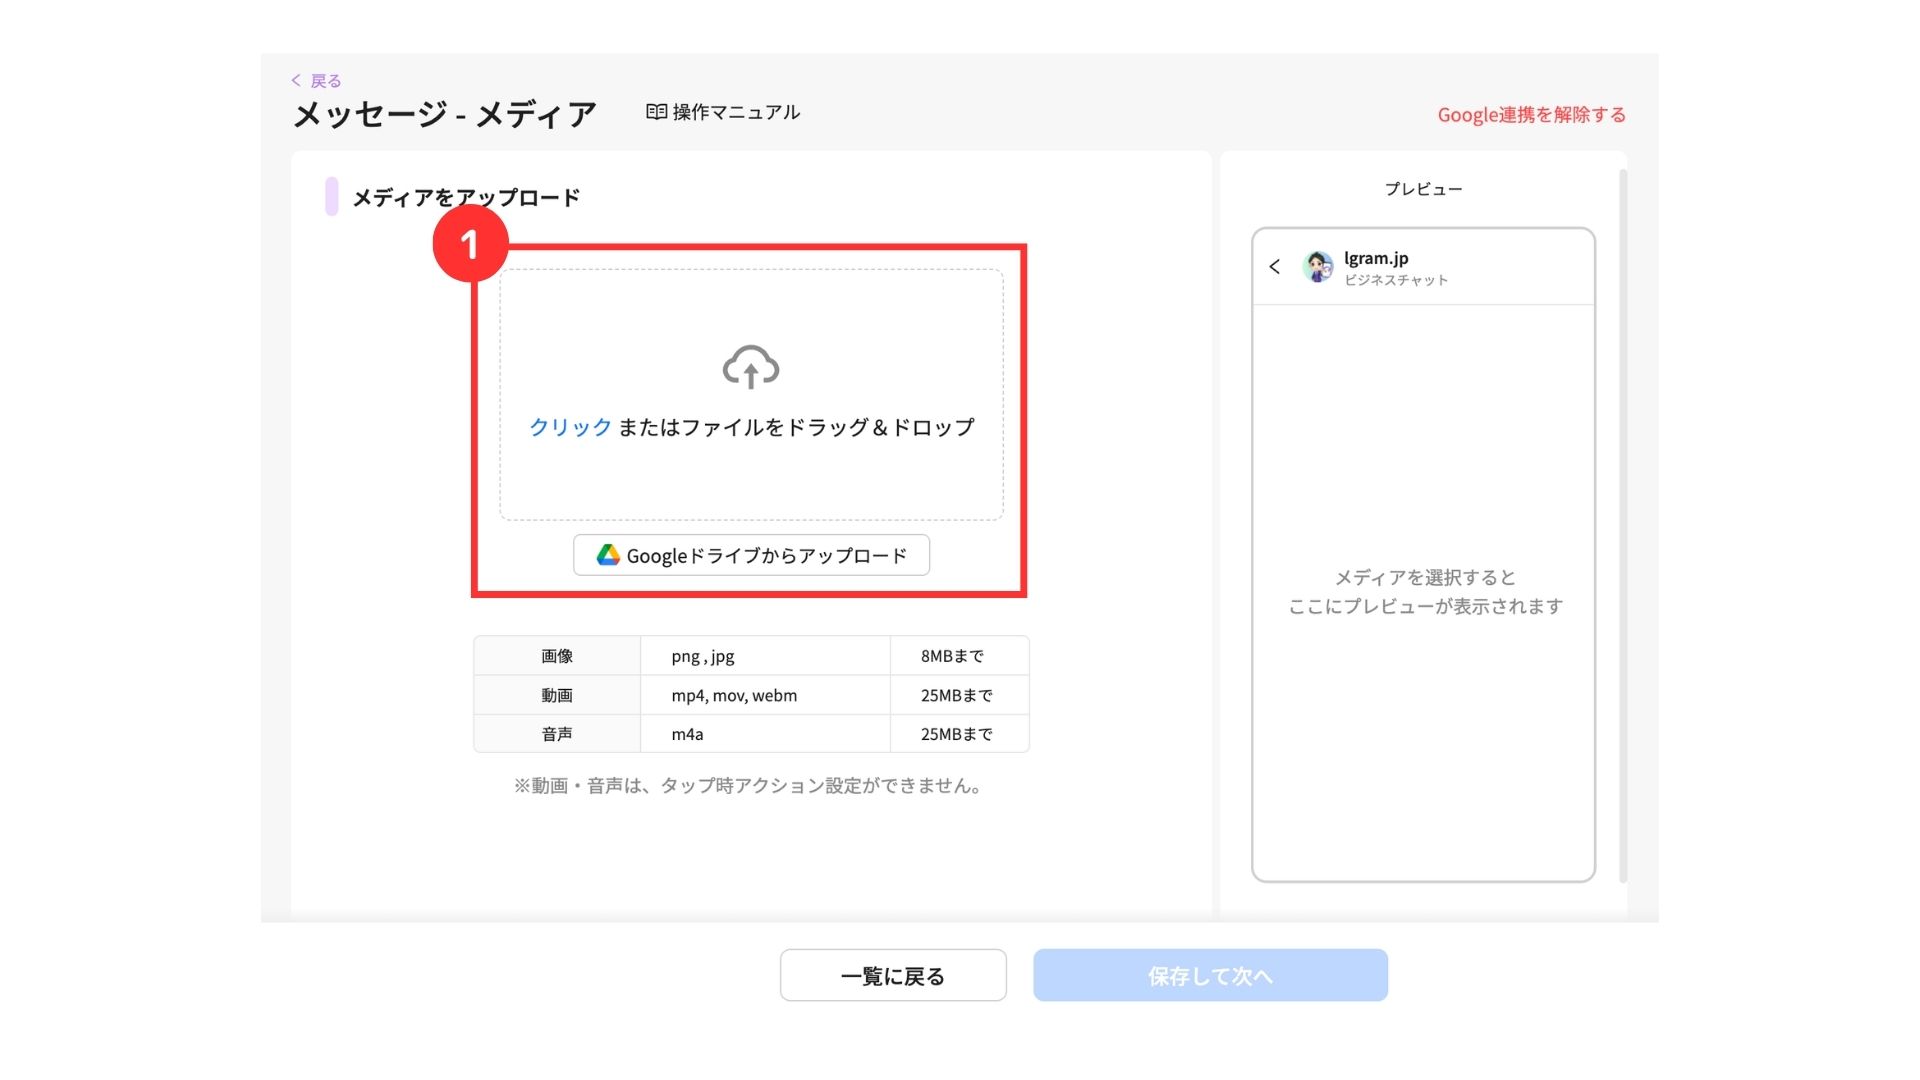Click Google連携を解除する link
This screenshot has width=1920, height=1080.
point(1531,115)
